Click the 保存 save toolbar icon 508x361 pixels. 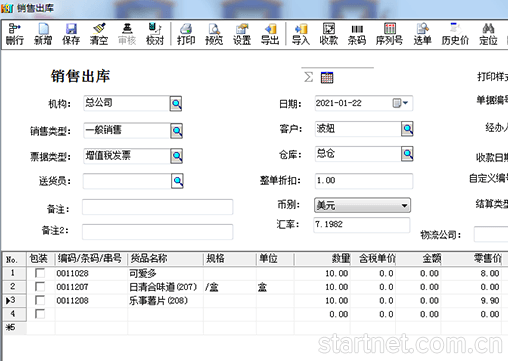pyautogui.click(x=71, y=34)
